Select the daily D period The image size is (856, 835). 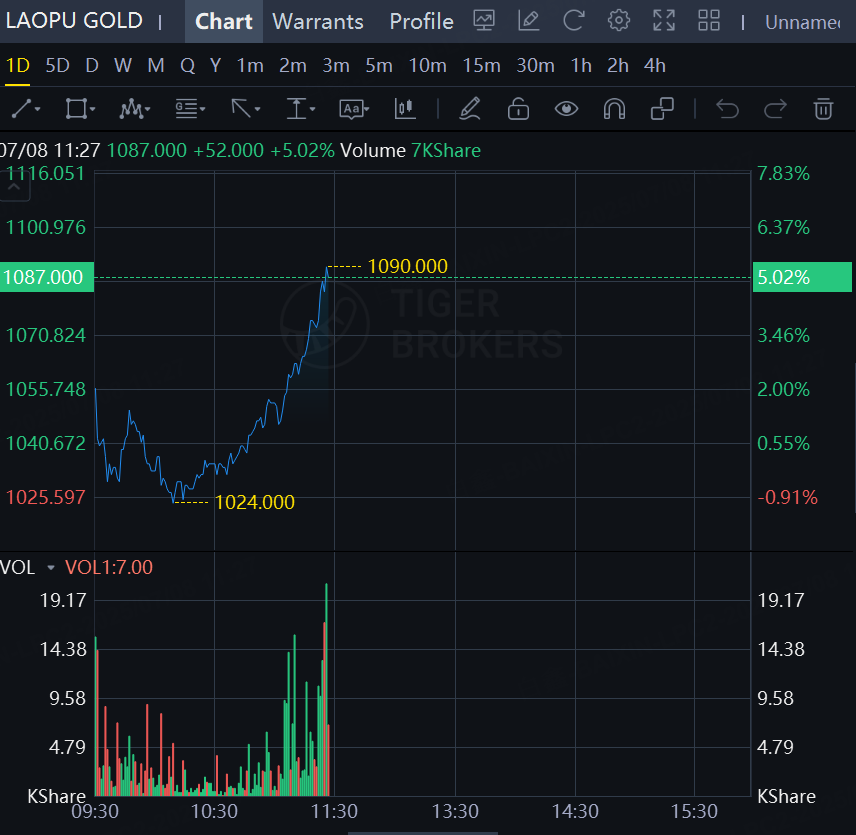(x=92, y=65)
